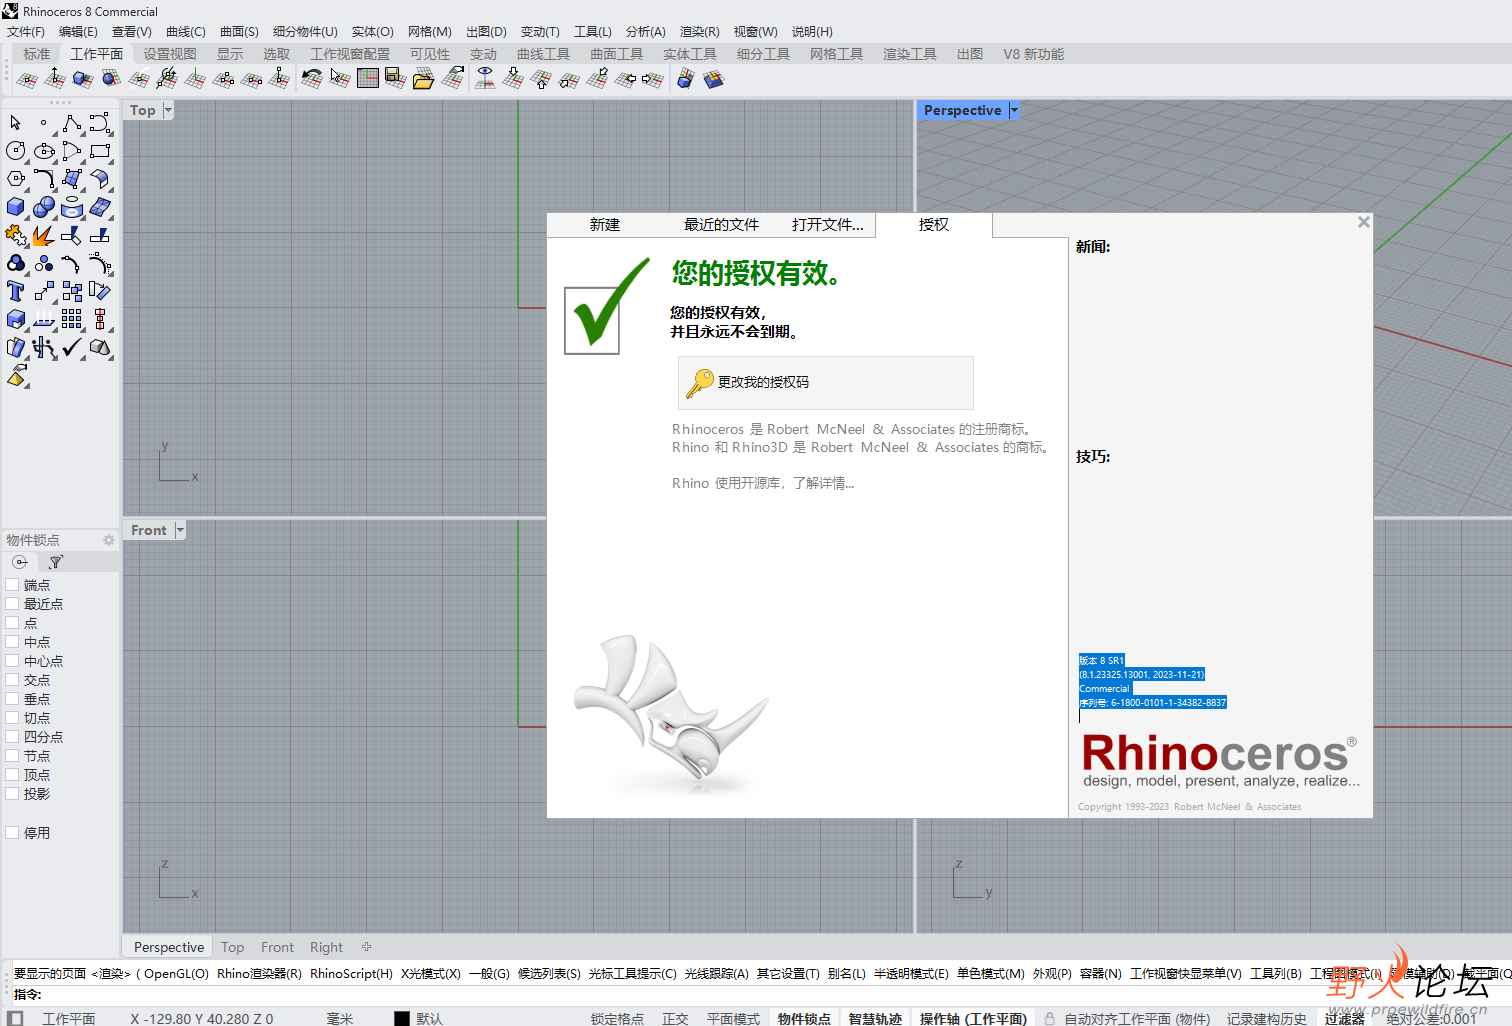
Task: Click the CPlane to object blue box icon
Action: tap(83, 79)
